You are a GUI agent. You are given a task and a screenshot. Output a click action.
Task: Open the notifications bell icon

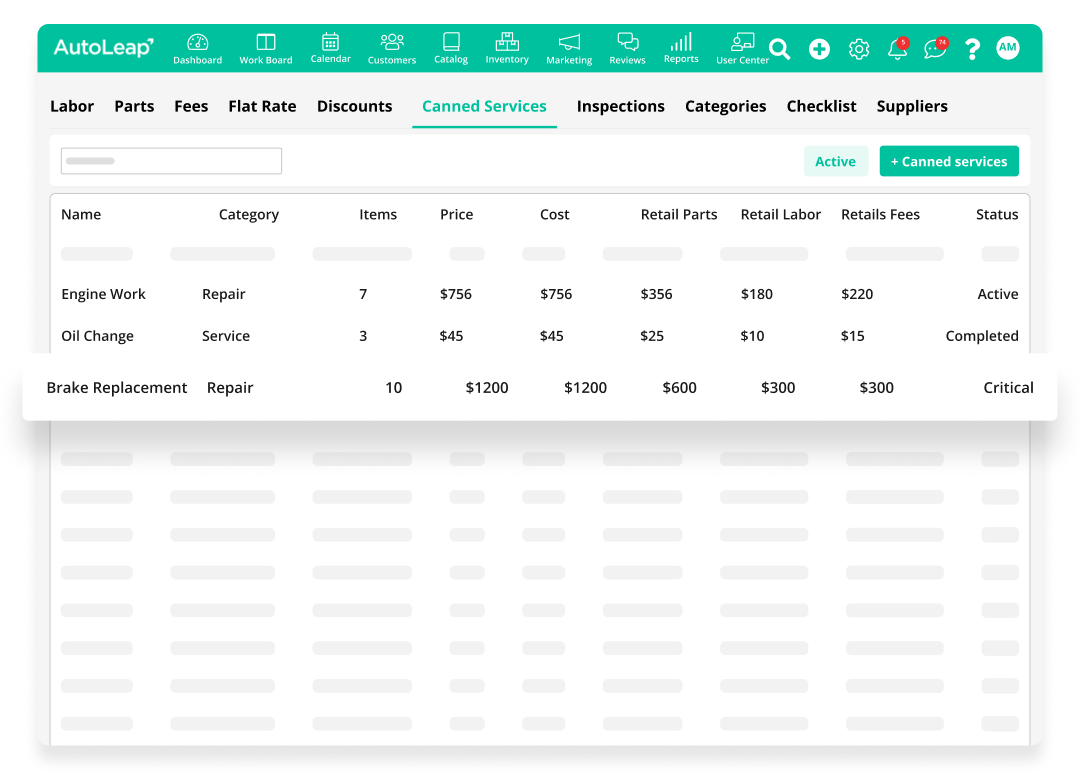pos(897,49)
